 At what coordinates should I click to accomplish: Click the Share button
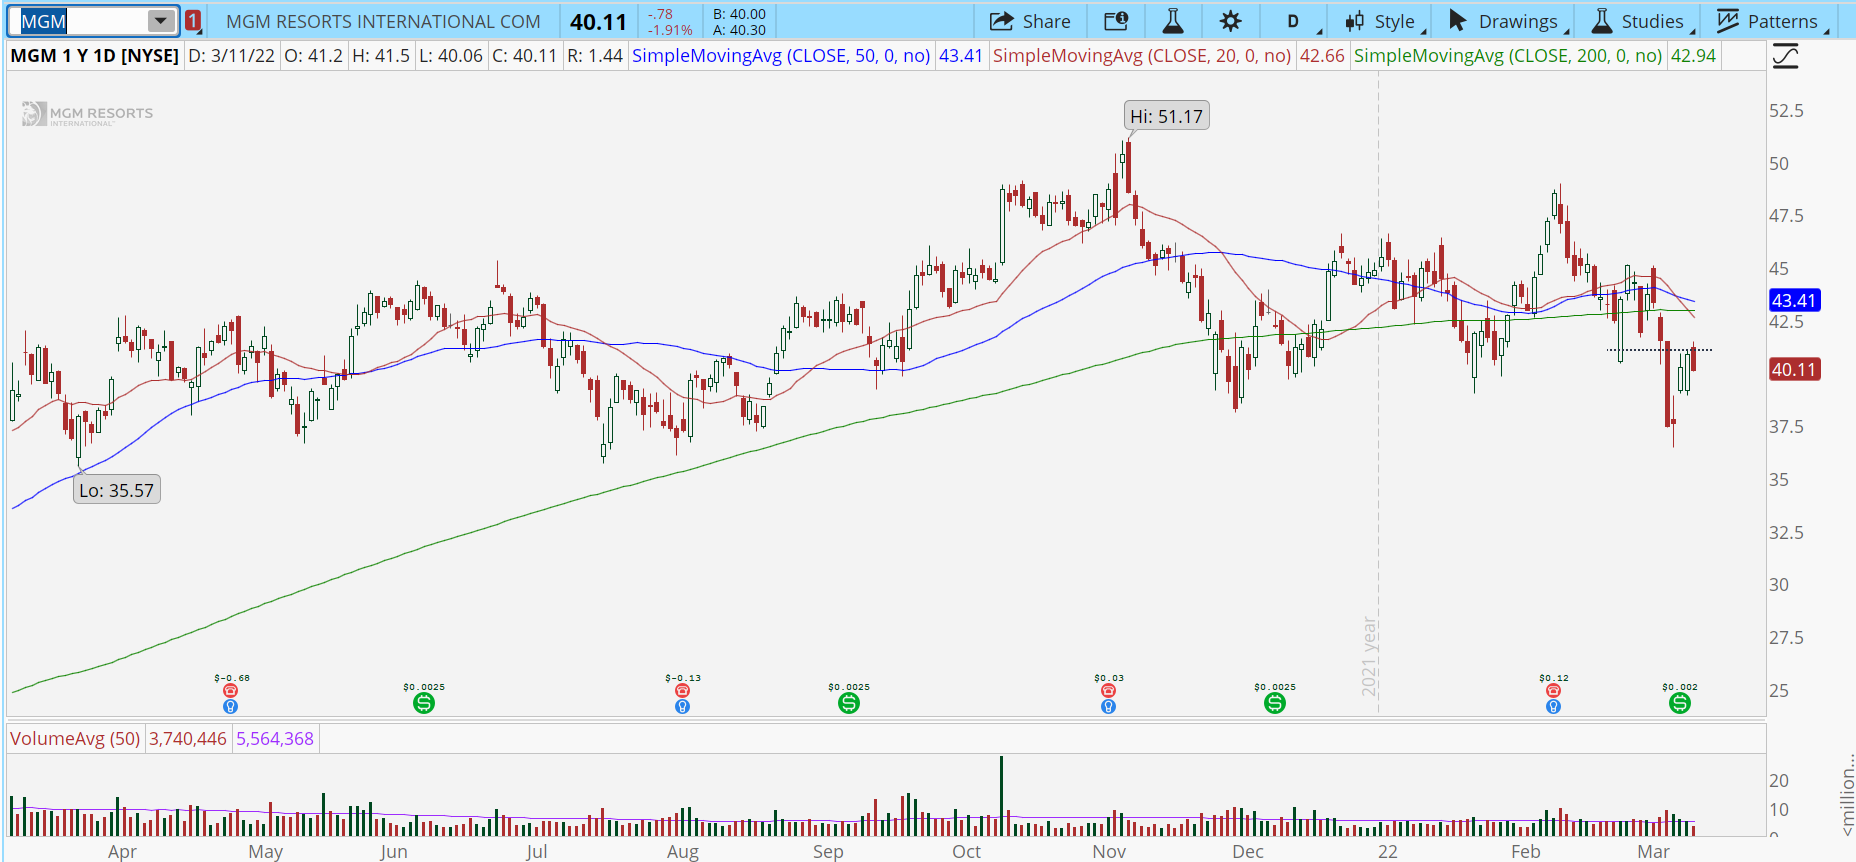point(1030,21)
